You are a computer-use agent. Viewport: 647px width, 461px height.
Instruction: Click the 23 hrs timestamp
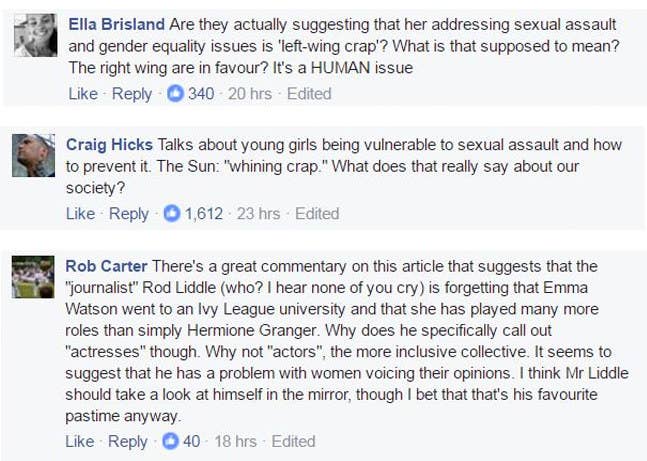[258, 214]
